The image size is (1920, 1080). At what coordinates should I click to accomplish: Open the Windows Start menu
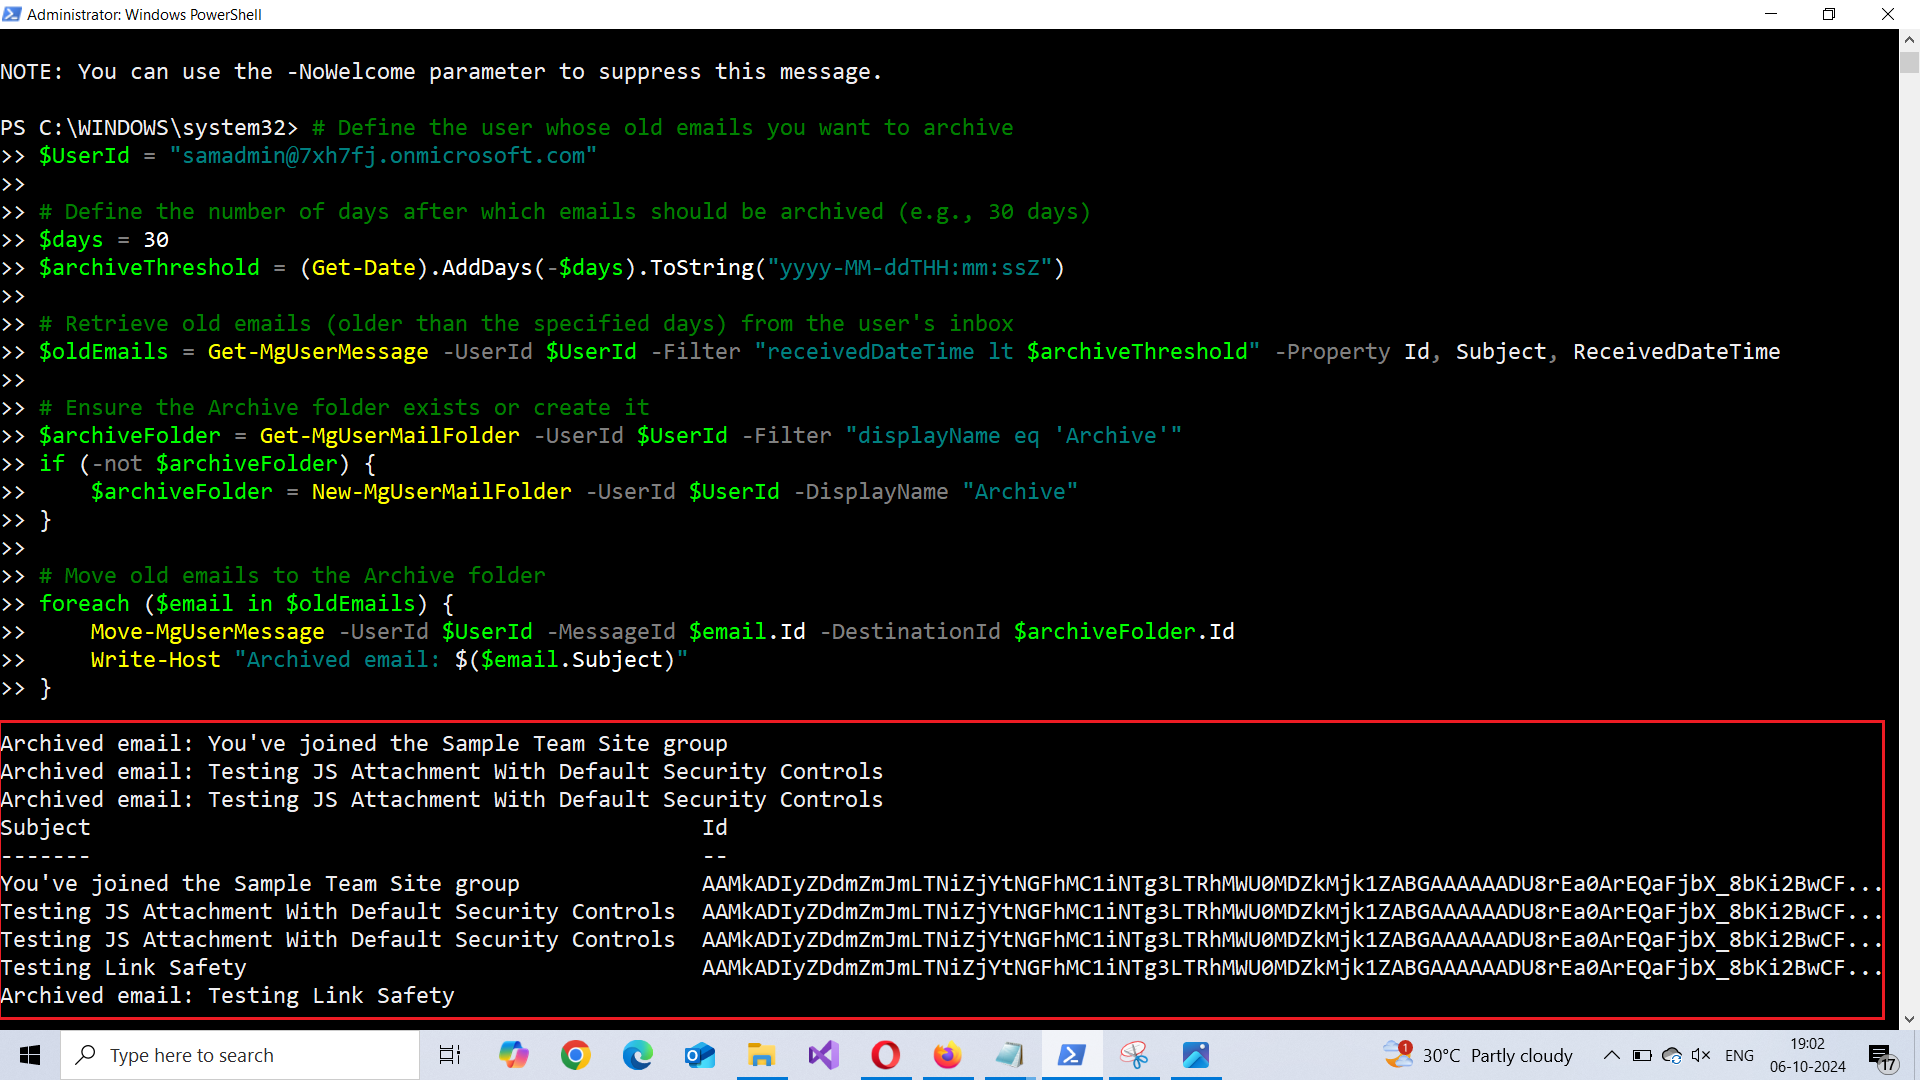(x=30, y=1055)
